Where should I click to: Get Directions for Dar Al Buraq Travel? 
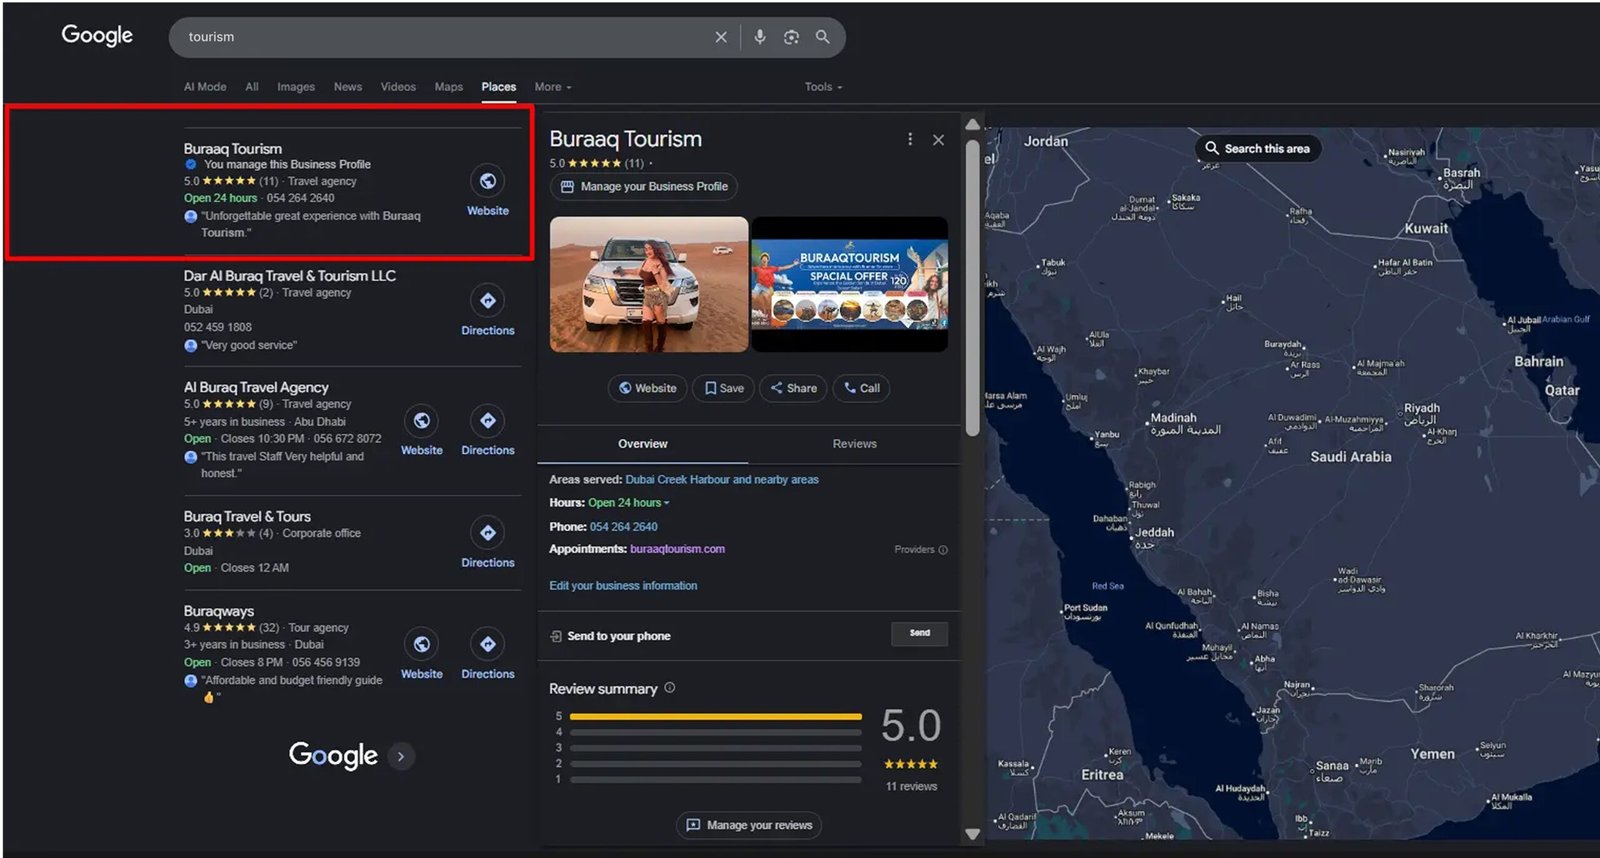click(x=488, y=302)
